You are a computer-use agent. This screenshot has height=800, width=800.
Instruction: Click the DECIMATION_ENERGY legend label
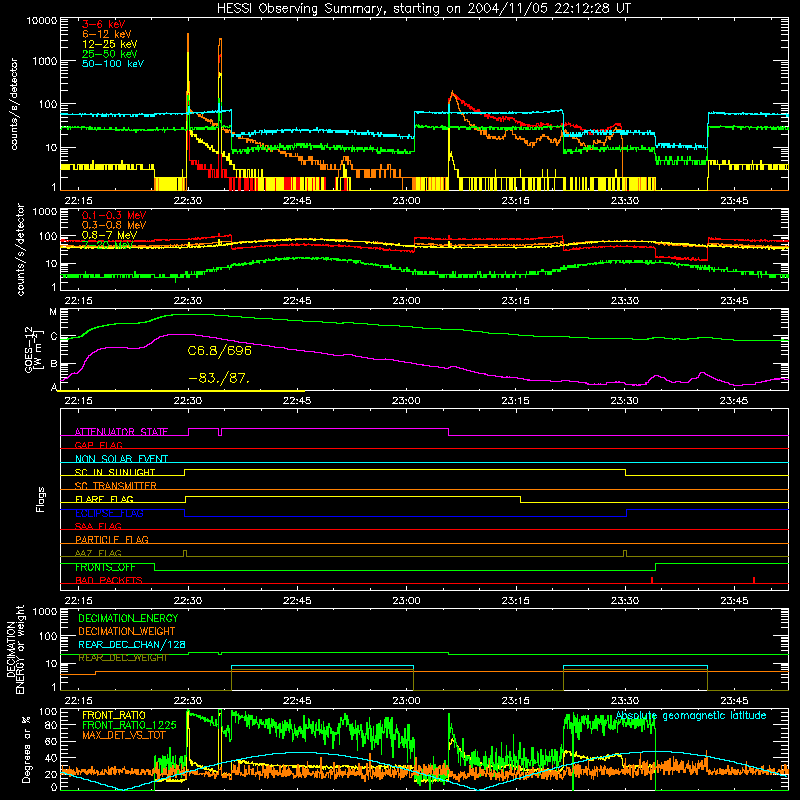128,618
